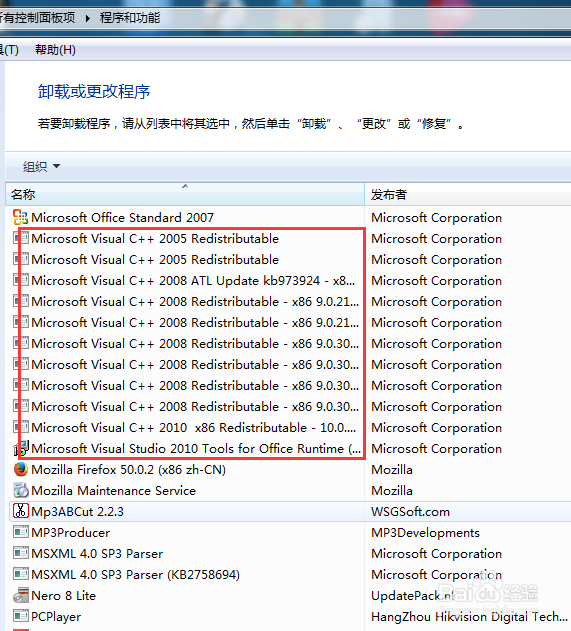Click the Mozilla Firefox 50.0.2 icon
Image resolution: width=571 pixels, height=631 pixels.
coord(21,469)
